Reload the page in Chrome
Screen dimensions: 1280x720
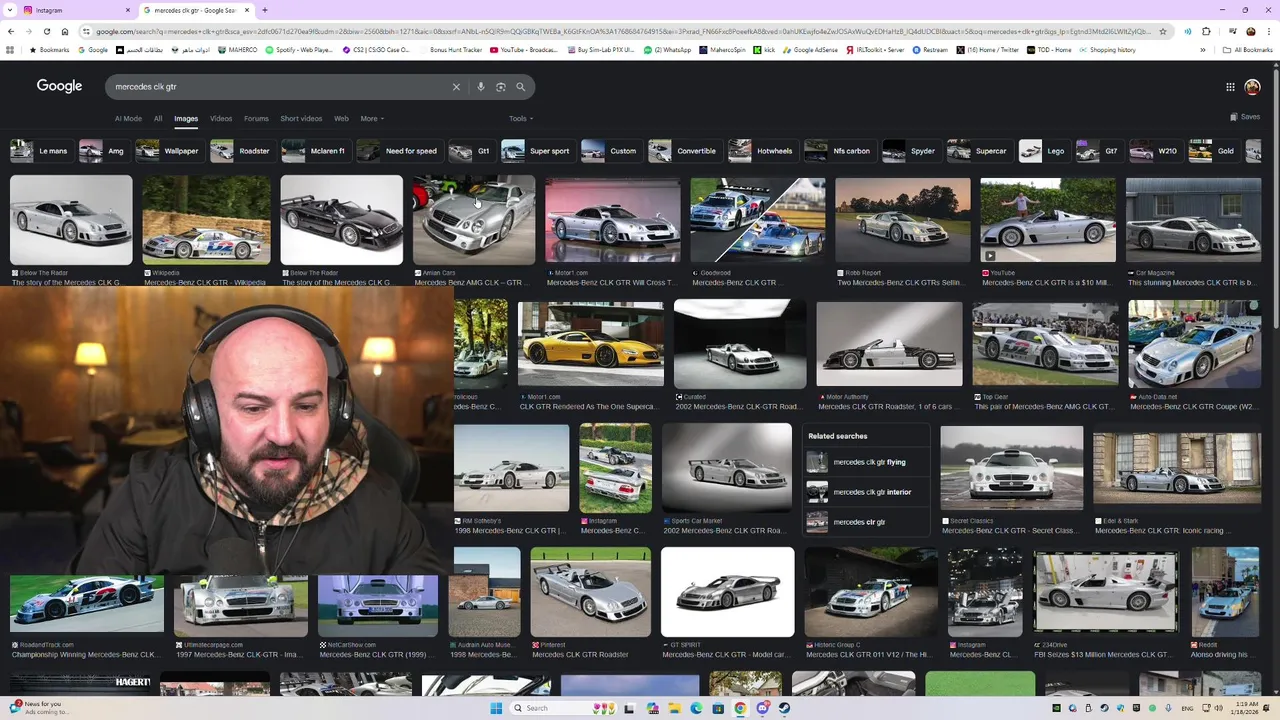coord(46,31)
